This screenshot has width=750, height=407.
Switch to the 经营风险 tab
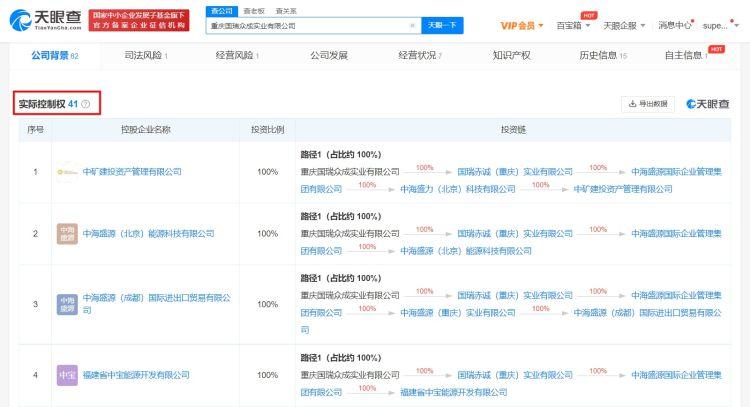pyautogui.click(x=237, y=55)
